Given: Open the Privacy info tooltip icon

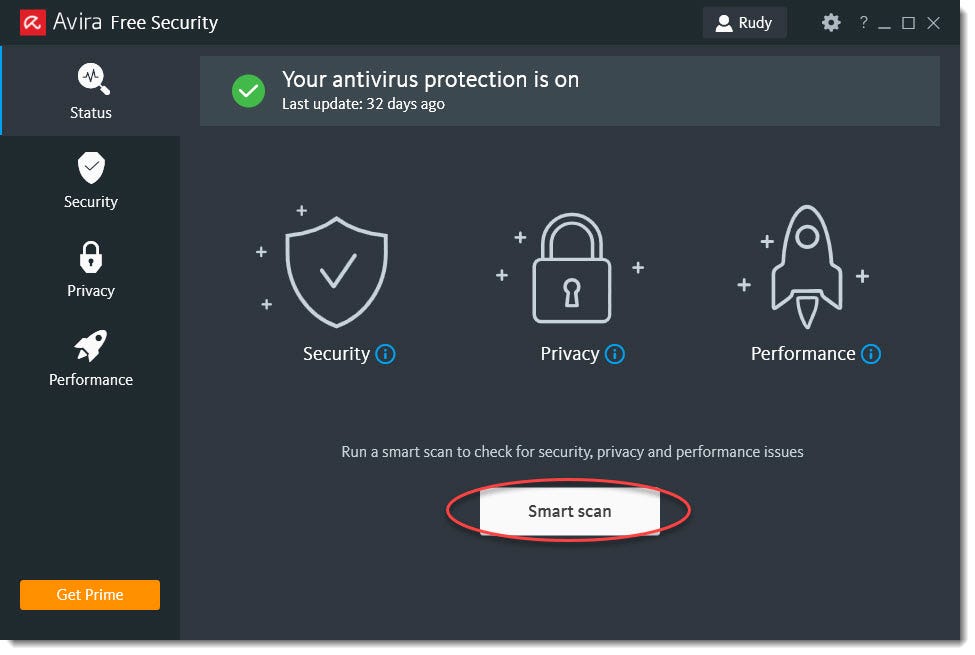Looking at the screenshot, I should [x=616, y=354].
